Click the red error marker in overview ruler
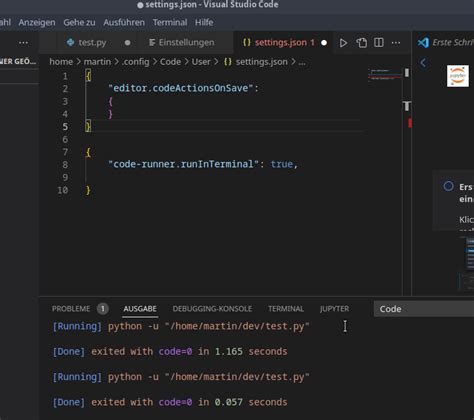Image resolution: width=474 pixels, height=420 pixels. (410, 123)
